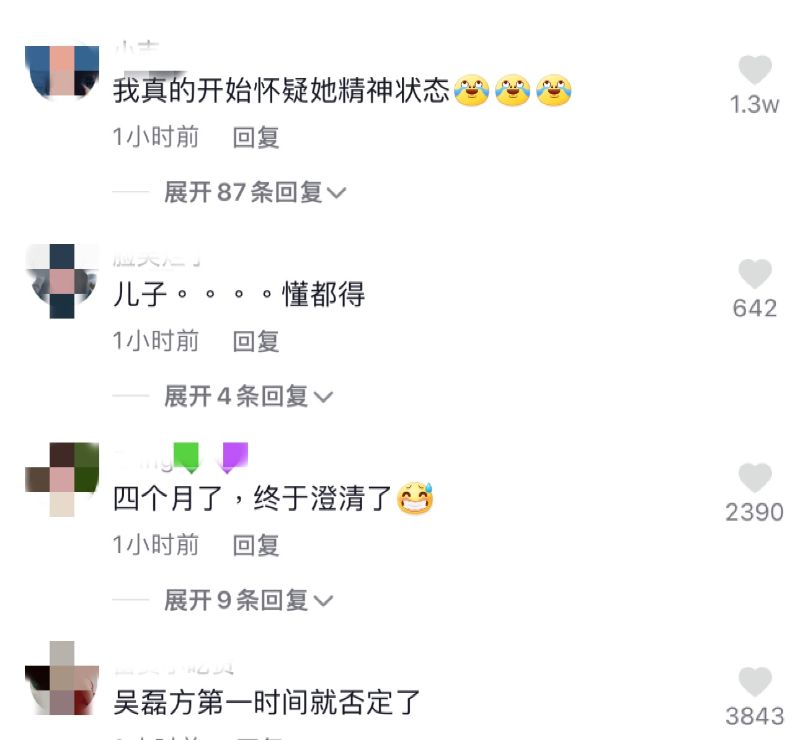Open username above 儿子懂都得 comment
This screenshot has height=740, width=800.
[x=156, y=260]
